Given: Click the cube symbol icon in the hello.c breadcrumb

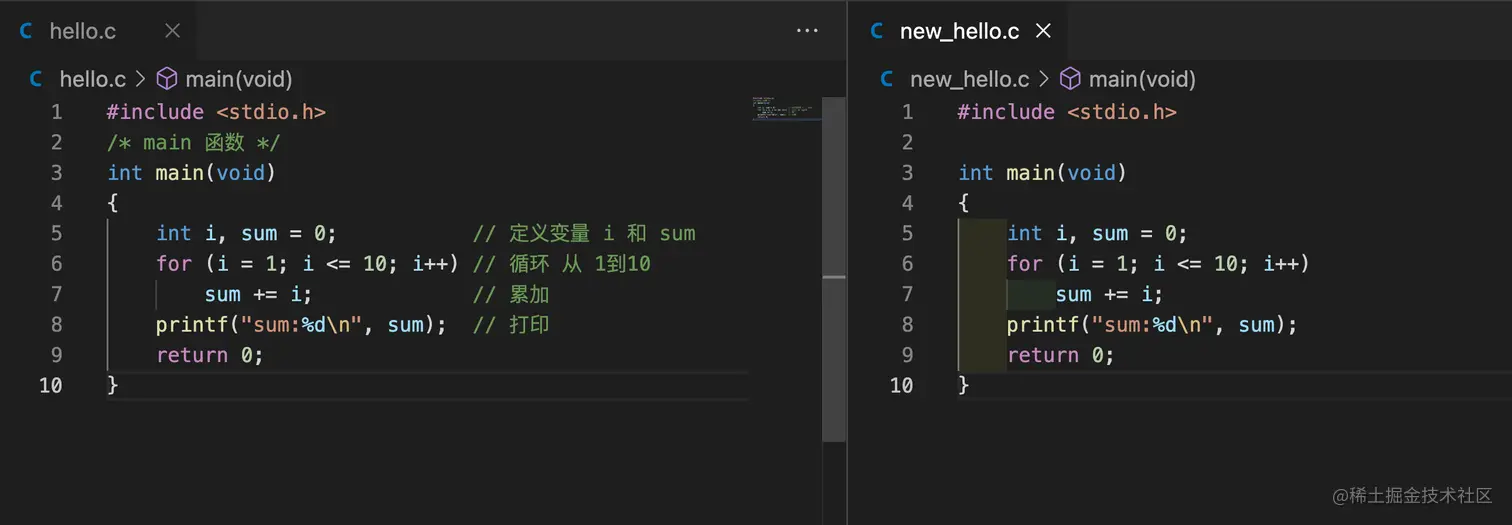Looking at the screenshot, I should pos(167,79).
